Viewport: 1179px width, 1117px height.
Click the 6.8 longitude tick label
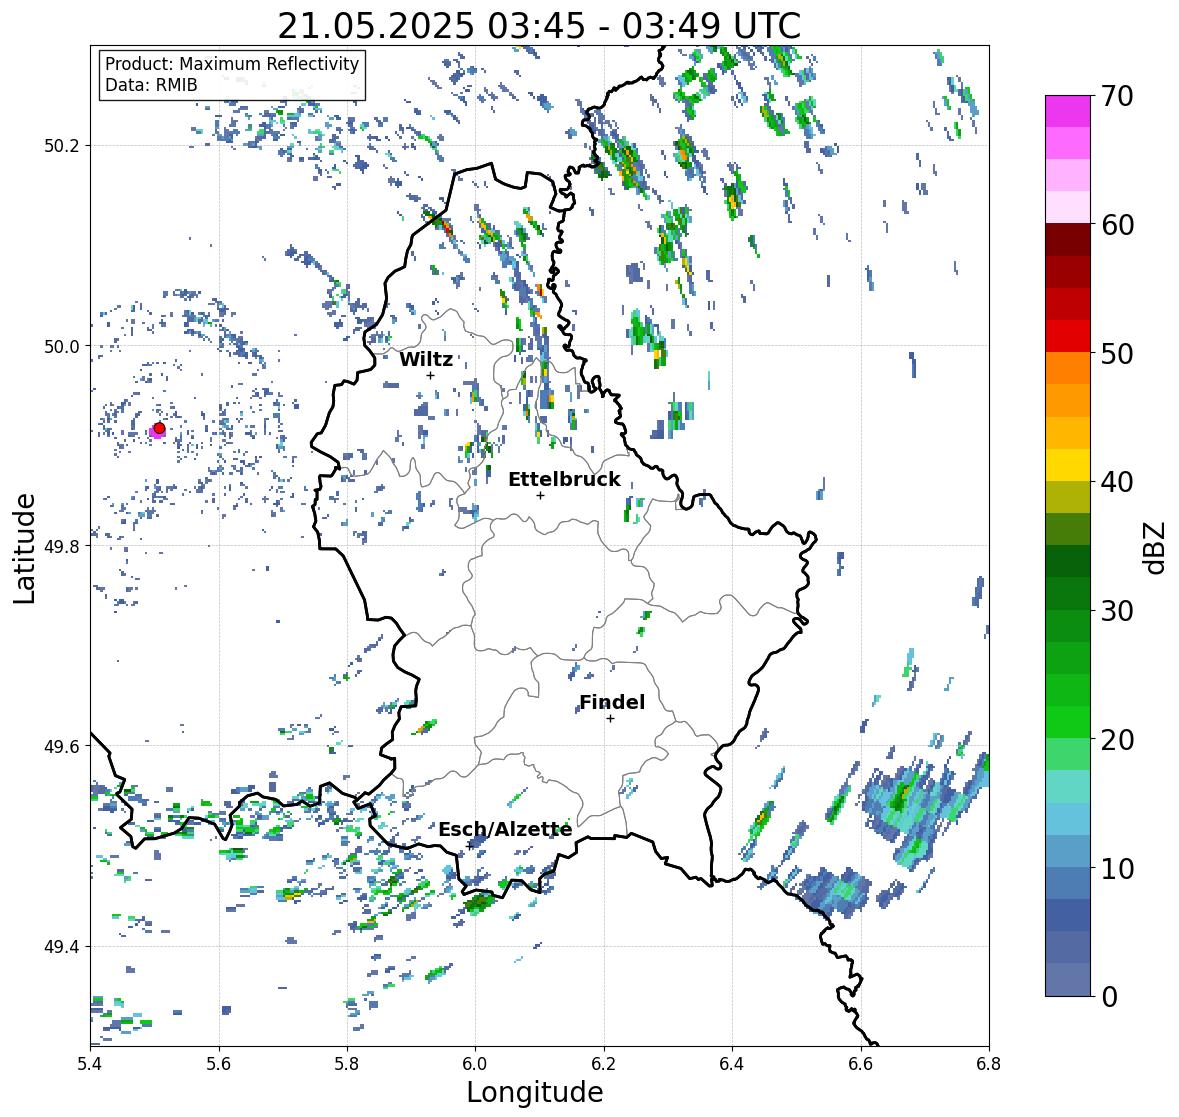[989, 1064]
